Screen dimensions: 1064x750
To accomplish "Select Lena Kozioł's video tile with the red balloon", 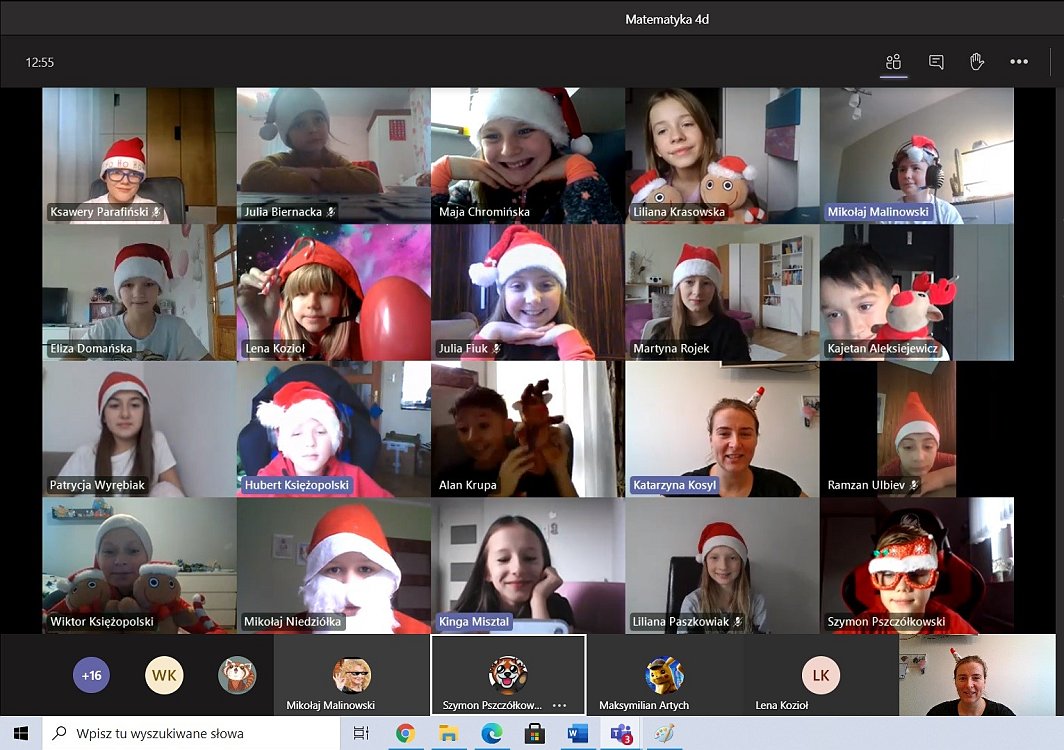I will 333,293.
